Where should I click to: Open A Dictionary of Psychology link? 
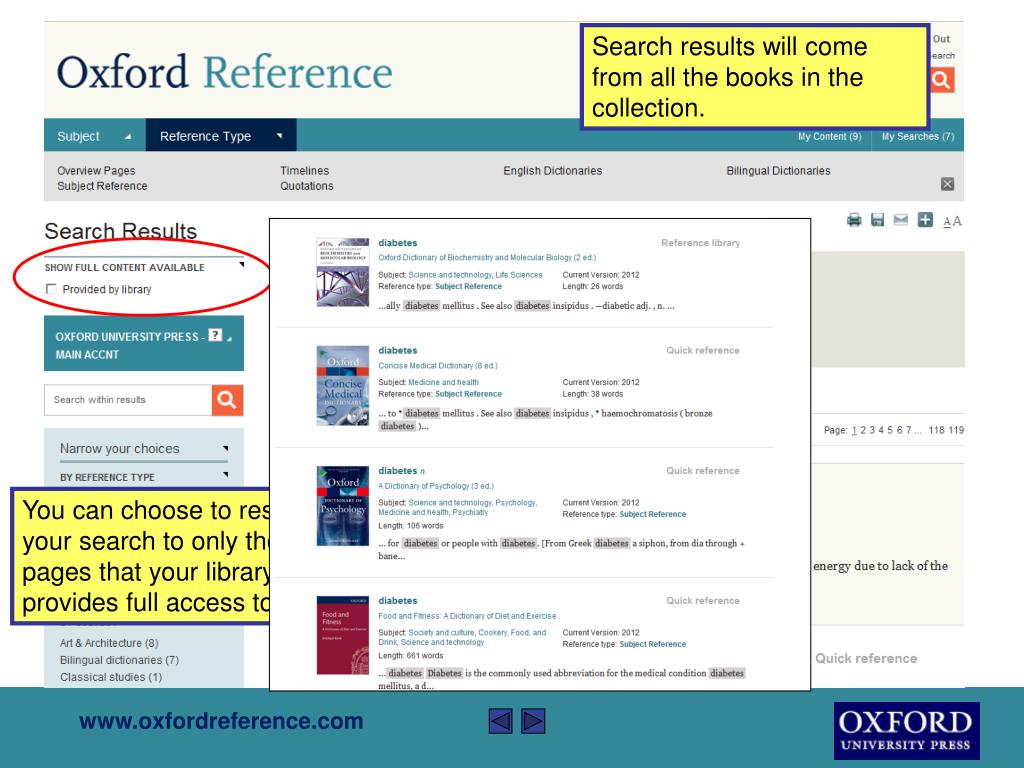pos(436,486)
